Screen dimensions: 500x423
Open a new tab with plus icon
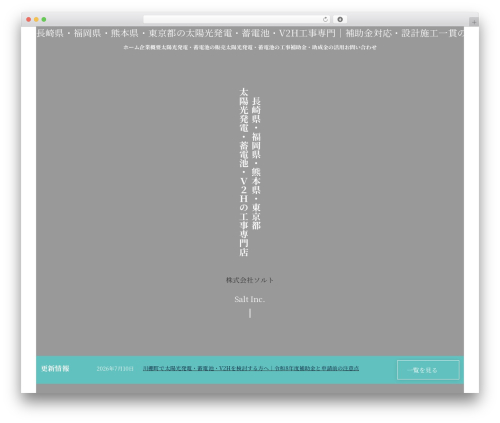474,22
